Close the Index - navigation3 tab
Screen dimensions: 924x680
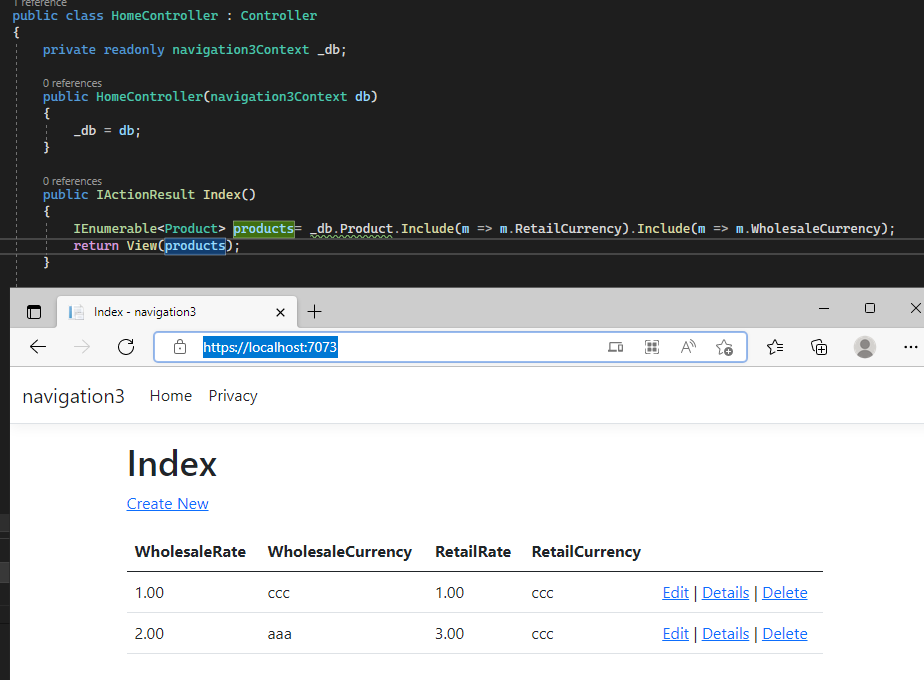click(280, 312)
